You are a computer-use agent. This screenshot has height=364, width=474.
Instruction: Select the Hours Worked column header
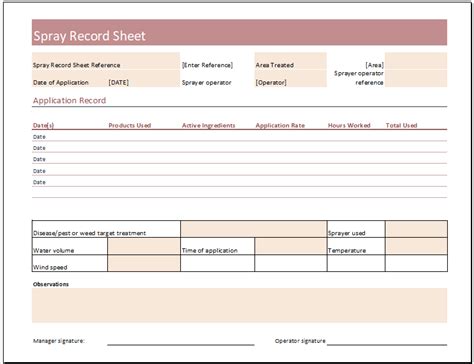click(349, 125)
